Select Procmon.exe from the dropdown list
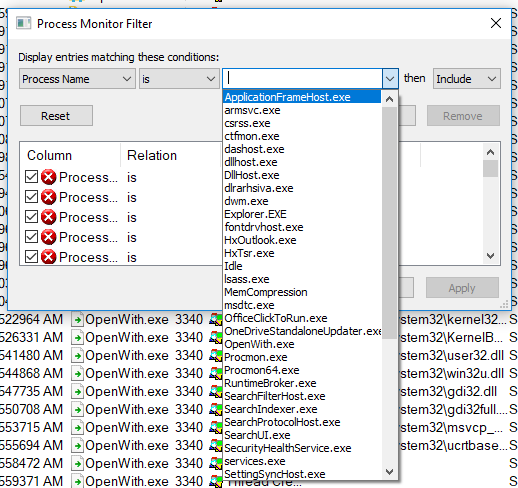This screenshot has width=518, height=488. (302, 357)
